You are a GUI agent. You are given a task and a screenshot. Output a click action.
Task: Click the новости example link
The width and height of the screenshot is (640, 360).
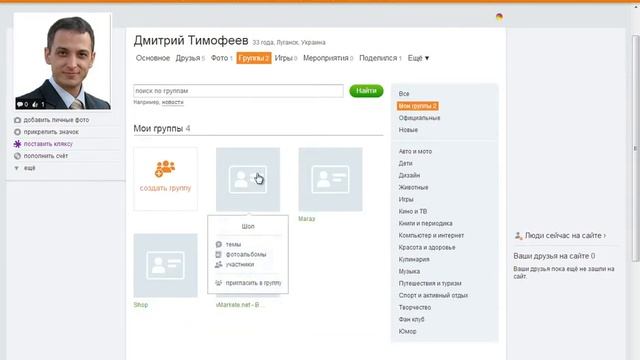pyautogui.click(x=173, y=102)
